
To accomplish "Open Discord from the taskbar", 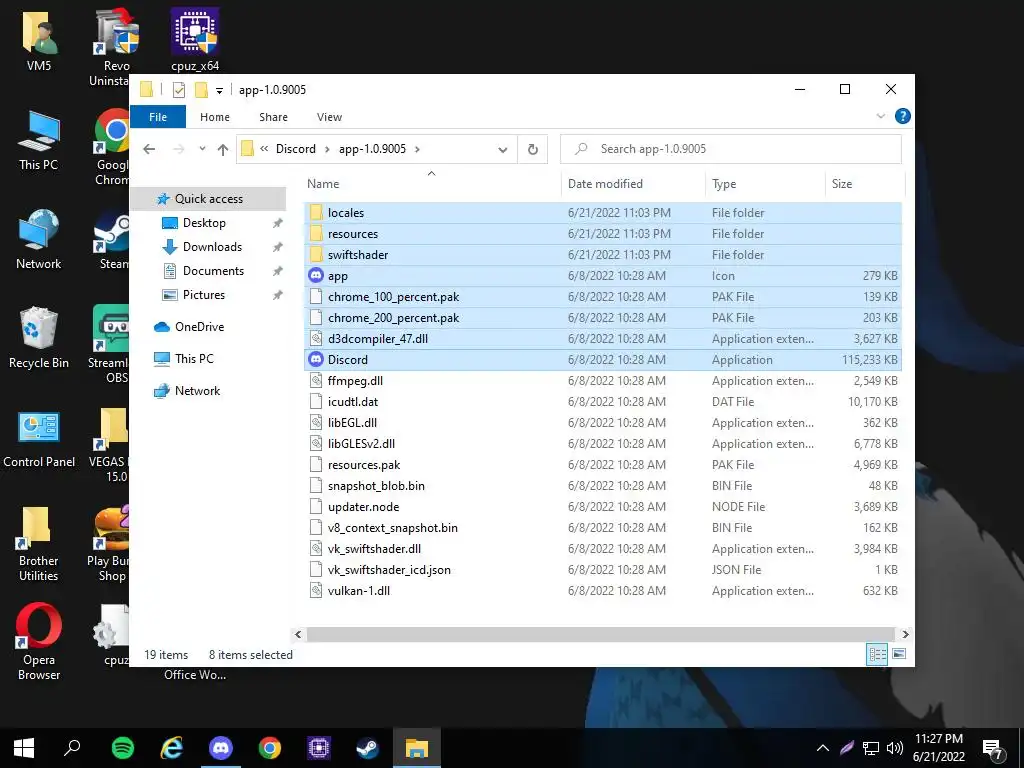I will 221,747.
